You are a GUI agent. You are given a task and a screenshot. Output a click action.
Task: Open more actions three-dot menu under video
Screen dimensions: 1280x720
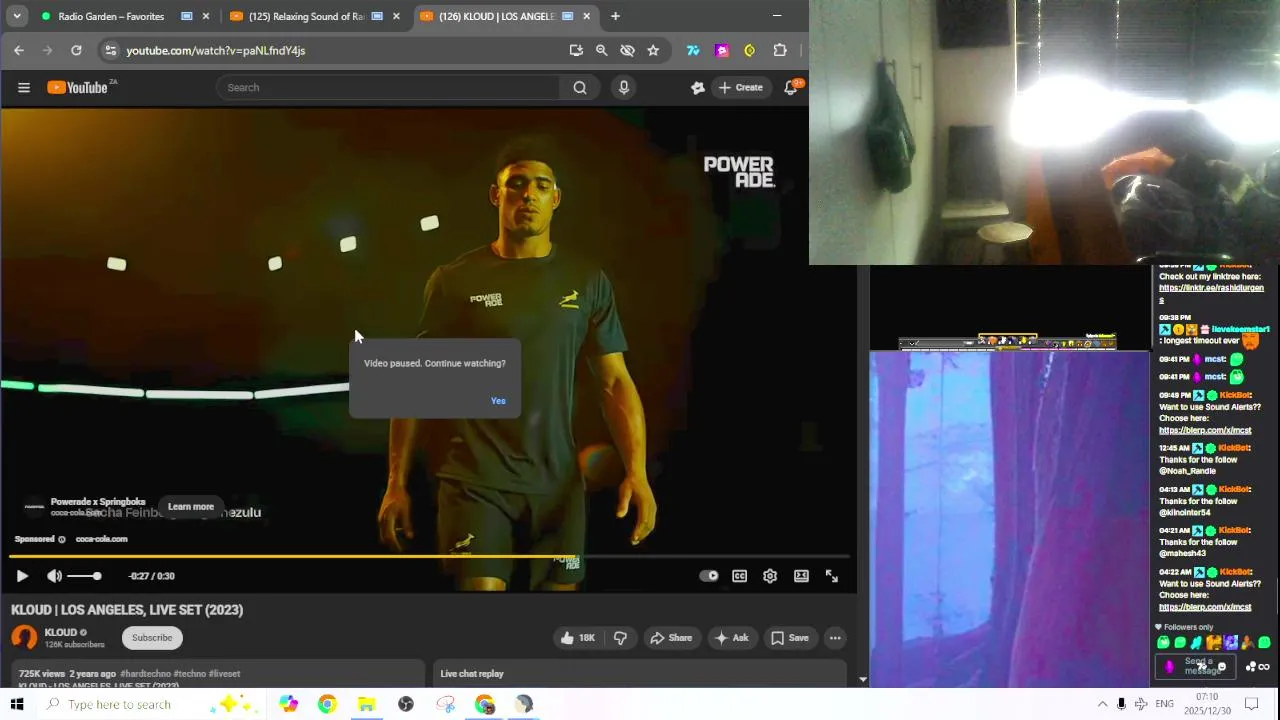coord(835,638)
